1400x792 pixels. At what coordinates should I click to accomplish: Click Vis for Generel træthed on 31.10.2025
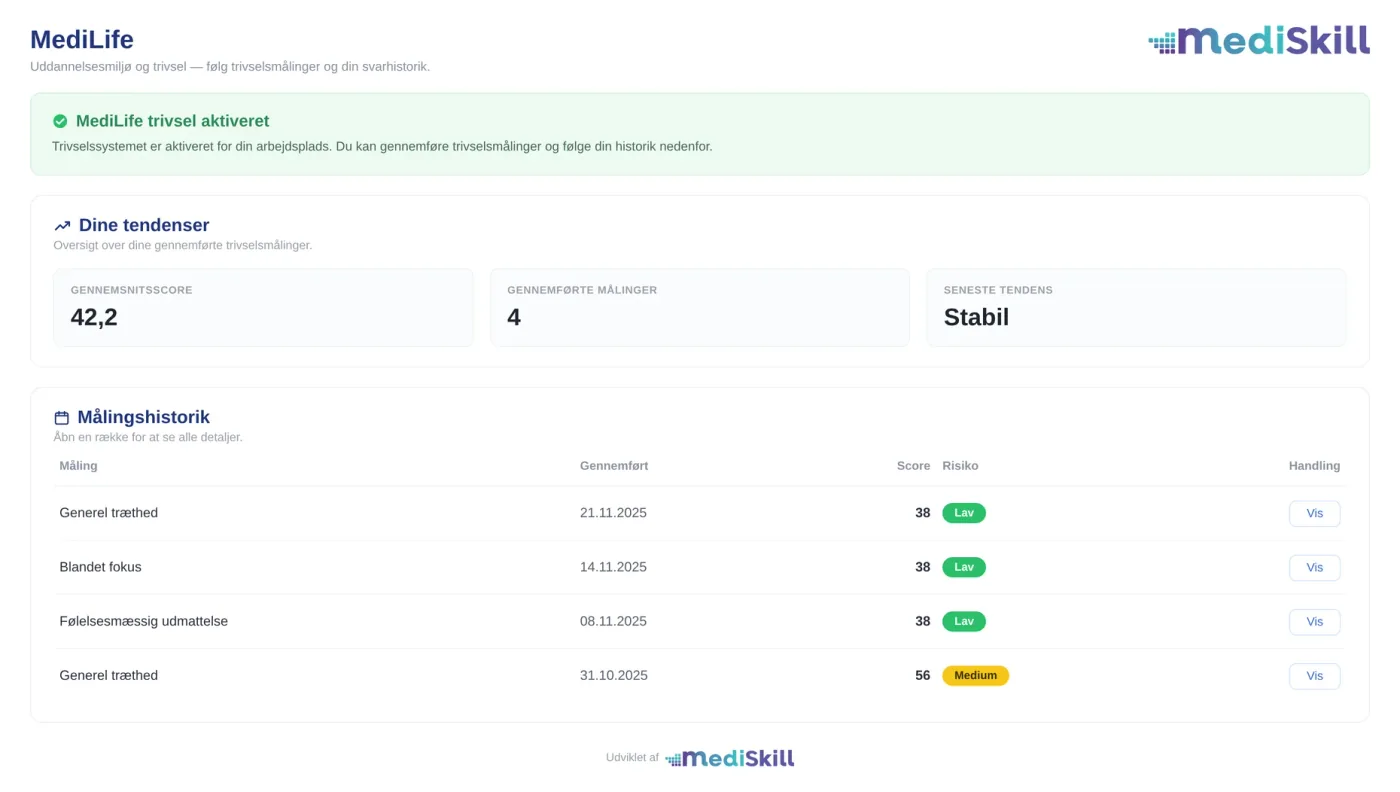coord(1314,676)
